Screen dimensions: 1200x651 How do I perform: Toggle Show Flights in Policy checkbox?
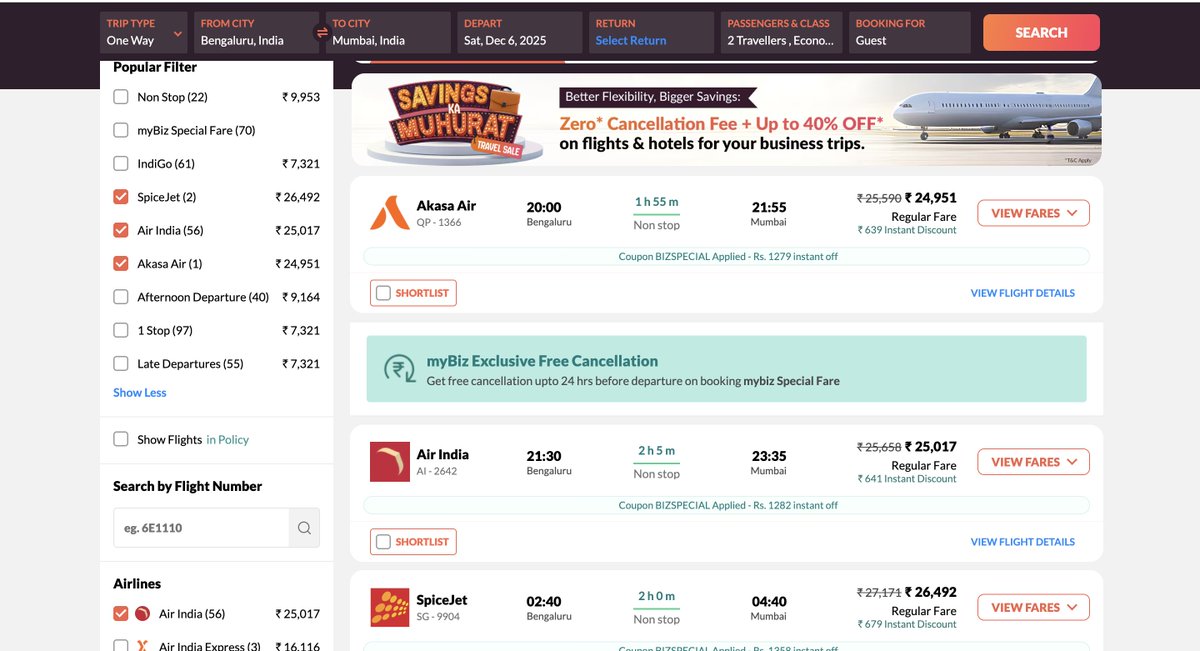point(121,439)
